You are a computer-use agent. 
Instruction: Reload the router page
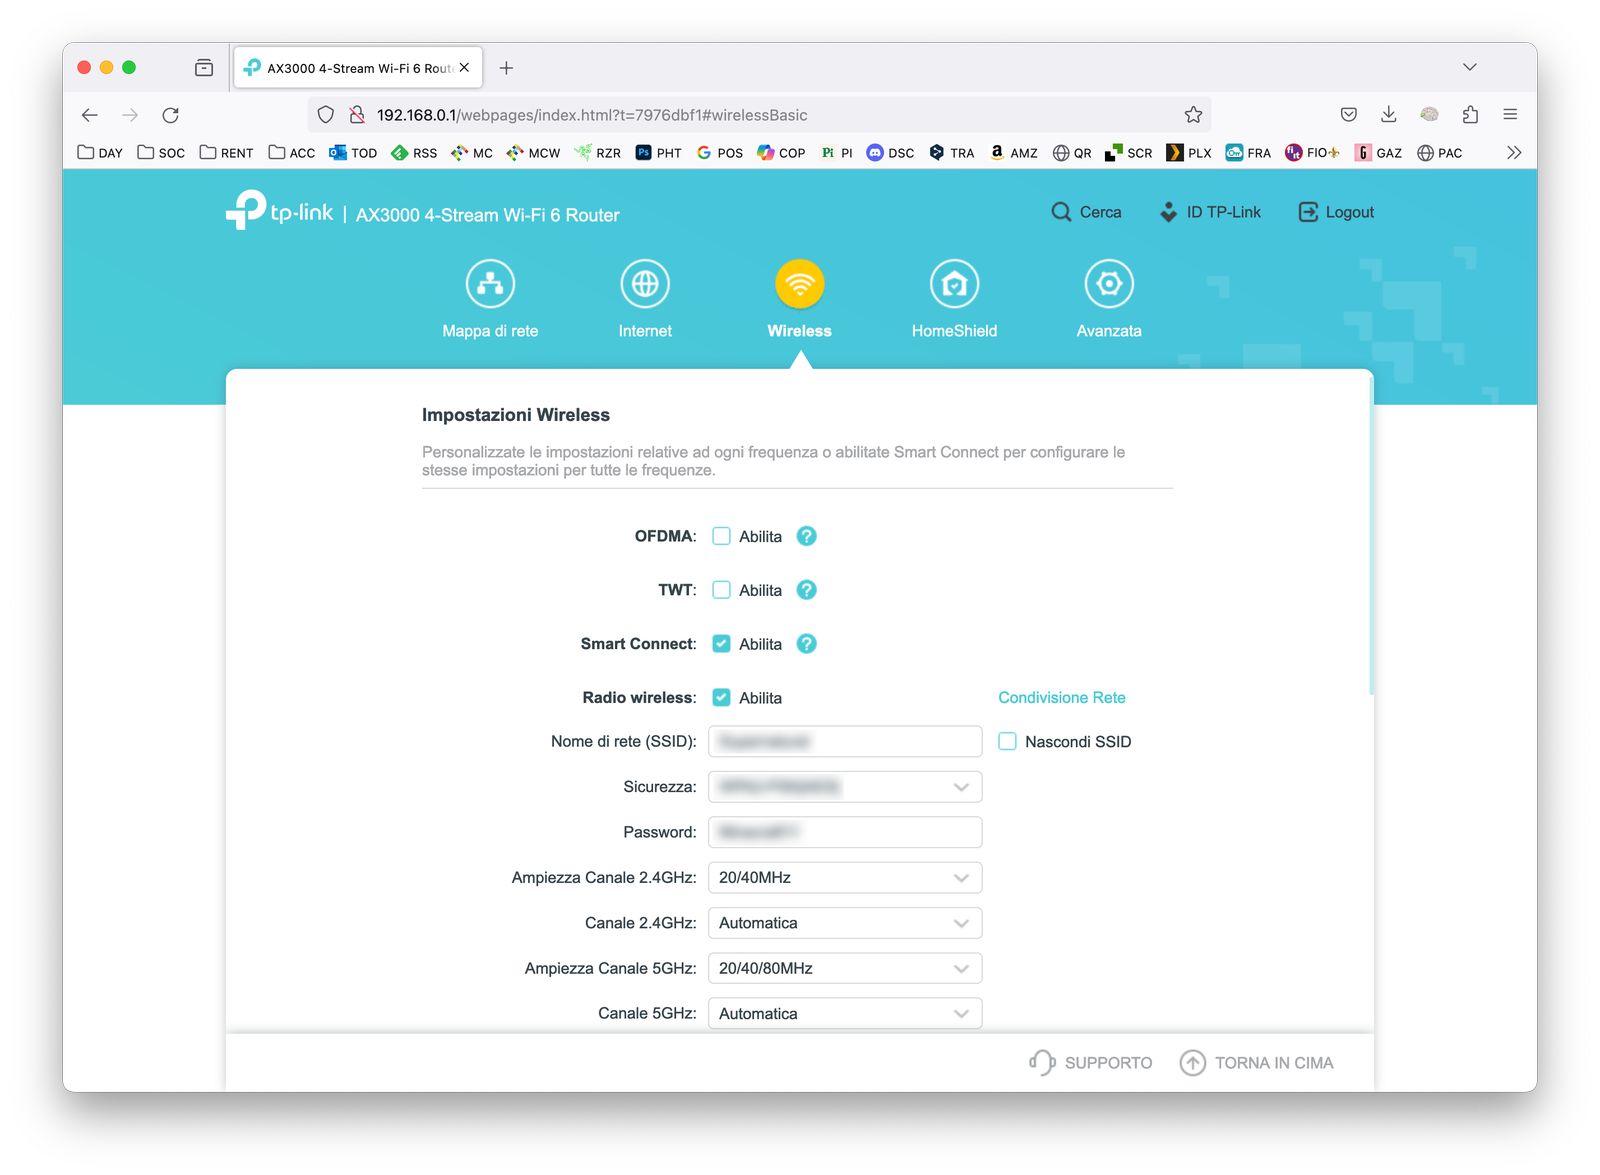click(x=171, y=115)
